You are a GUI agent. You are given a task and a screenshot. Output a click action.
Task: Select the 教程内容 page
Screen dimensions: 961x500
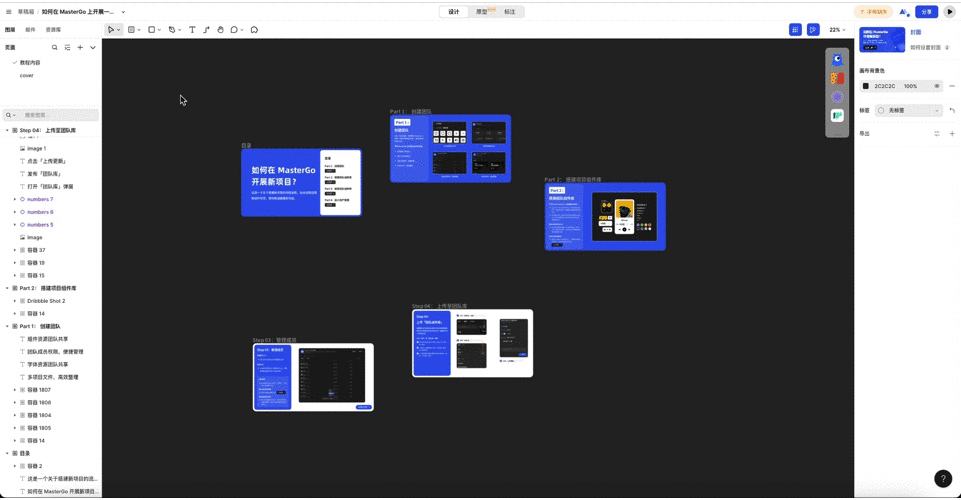(30, 62)
